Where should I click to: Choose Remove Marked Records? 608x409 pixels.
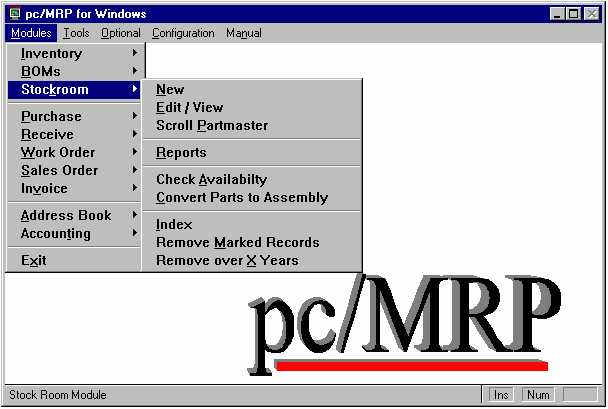point(252,243)
